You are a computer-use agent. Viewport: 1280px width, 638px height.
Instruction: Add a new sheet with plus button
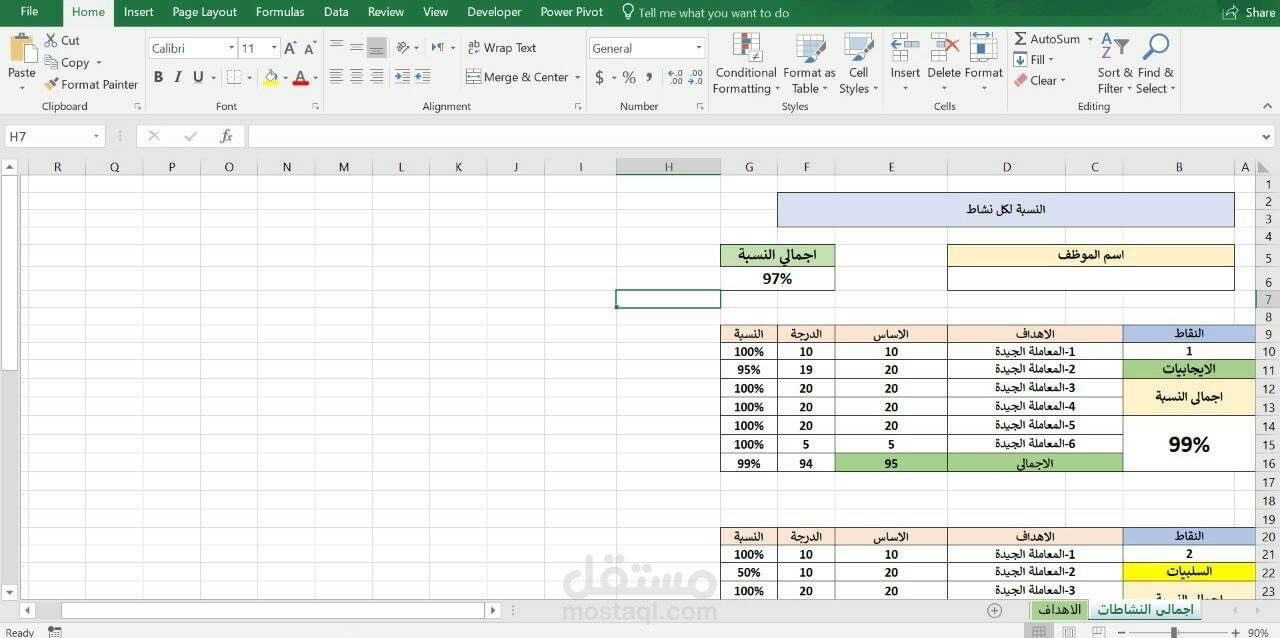tap(994, 610)
